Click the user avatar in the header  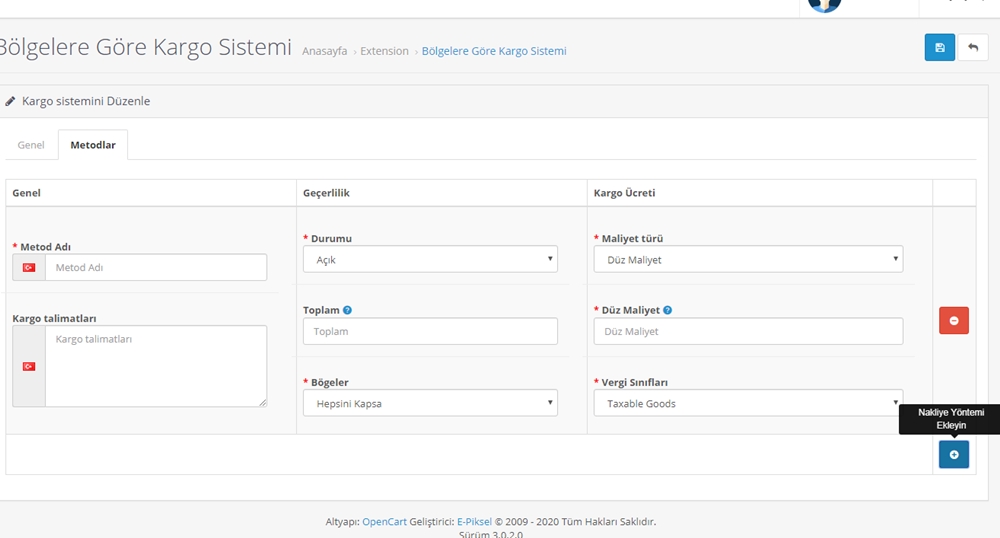coord(825,6)
